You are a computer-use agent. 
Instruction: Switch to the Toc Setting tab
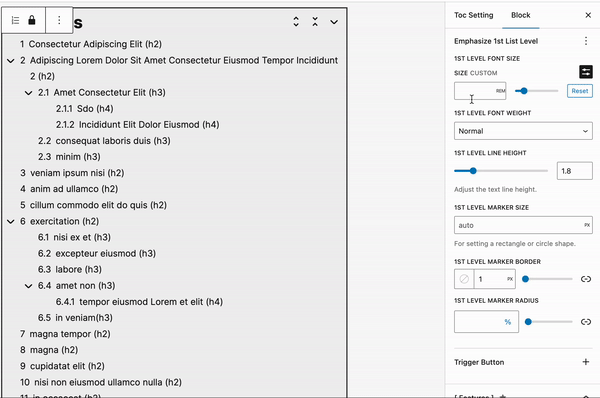474,15
